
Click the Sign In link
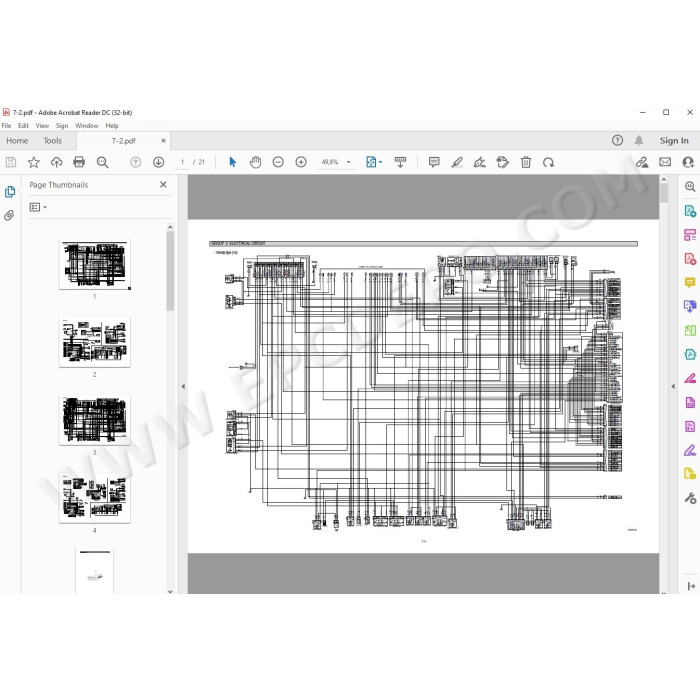point(674,141)
